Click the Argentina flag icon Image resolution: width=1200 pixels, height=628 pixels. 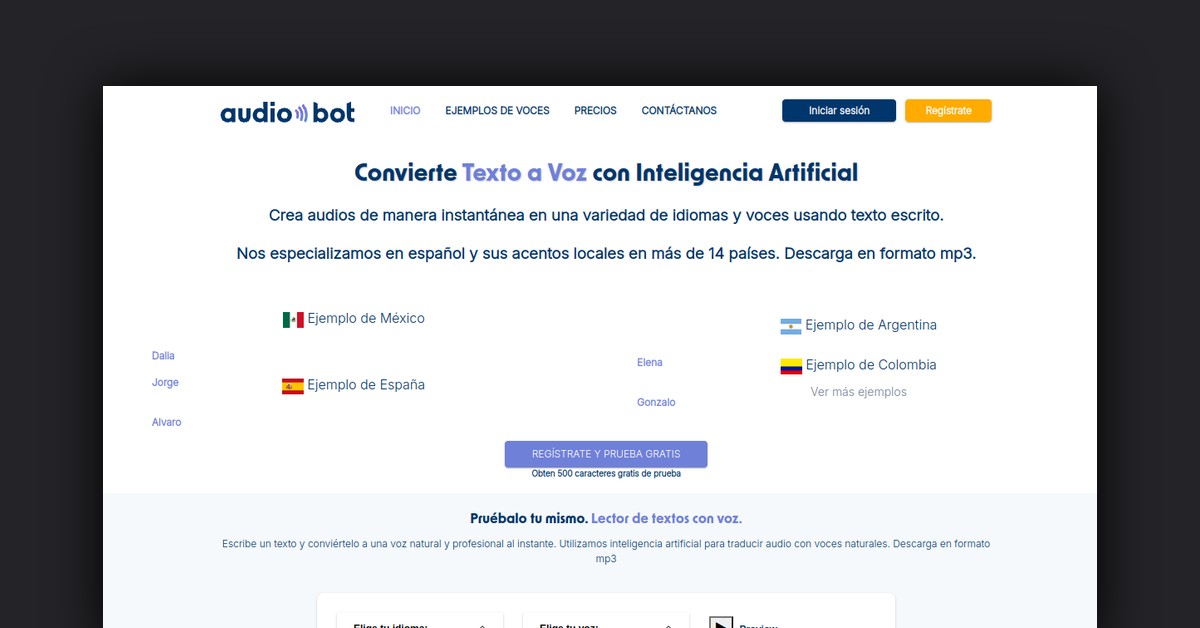[790, 325]
